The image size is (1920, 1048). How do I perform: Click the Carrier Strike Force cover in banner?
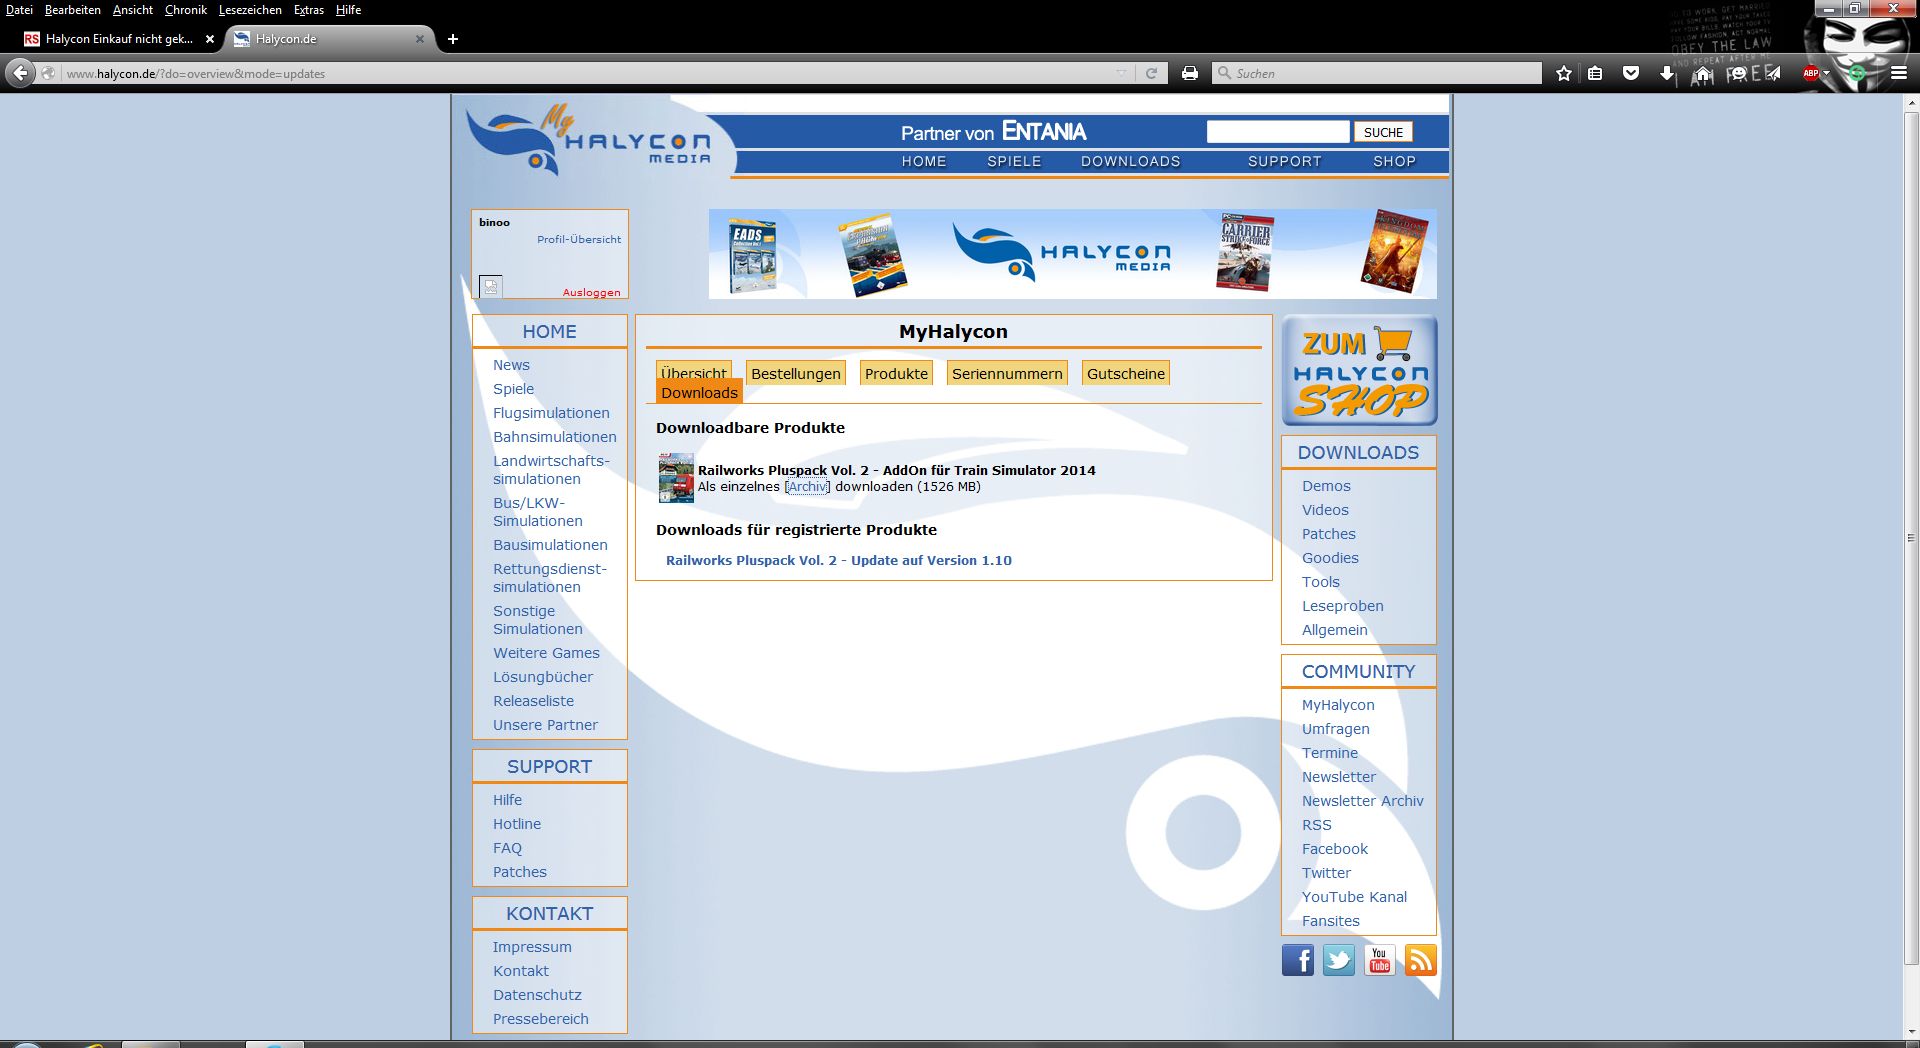tap(1245, 252)
